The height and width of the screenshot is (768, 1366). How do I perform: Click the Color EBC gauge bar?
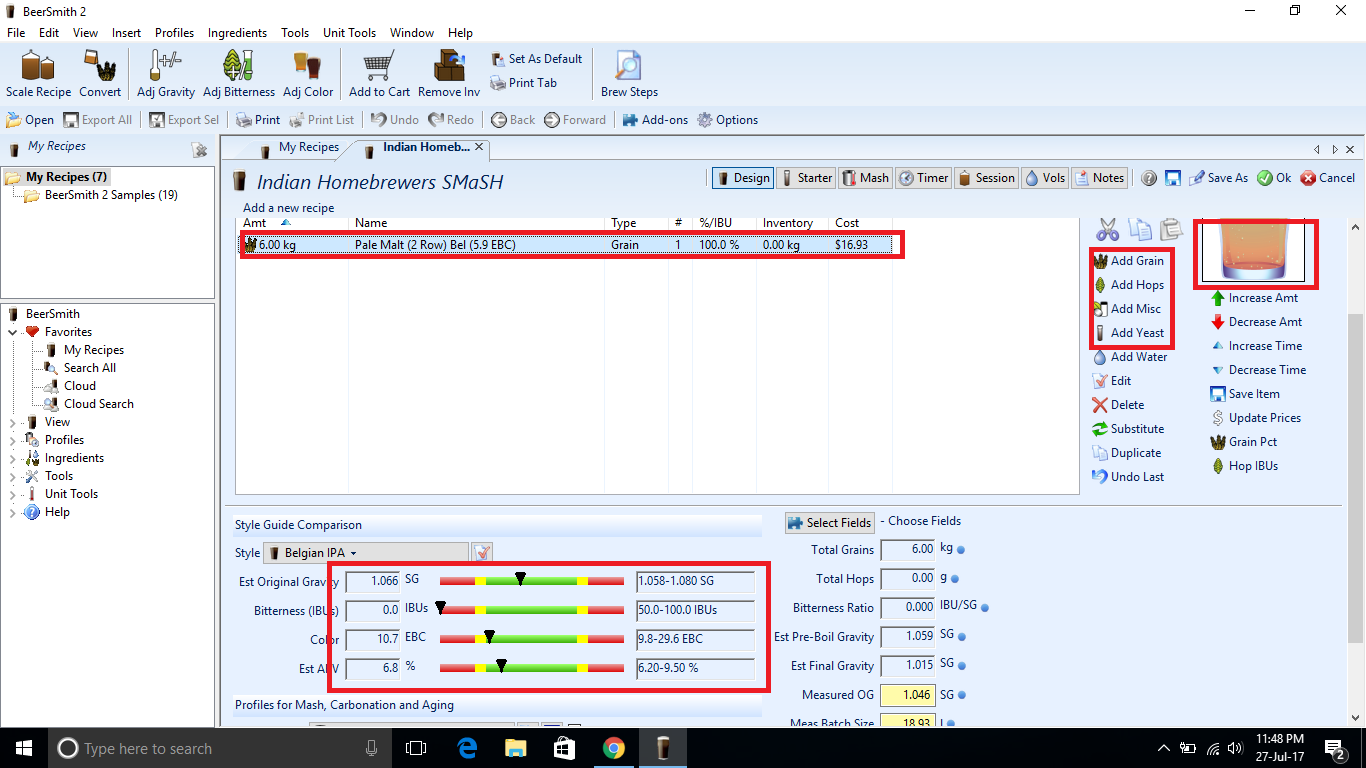532,639
